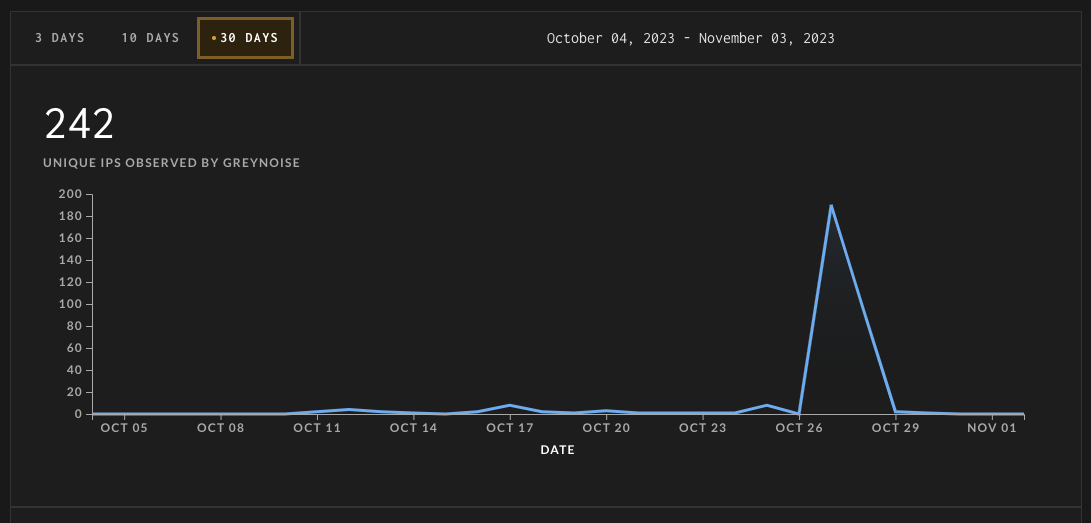Select the 30 DAYS range option
This screenshot has width=1091, height=523.
click(246, 38)
